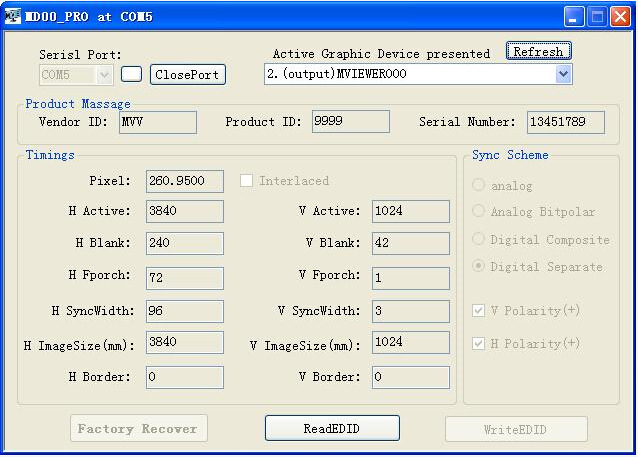Select the Serial Number field

click(565, 122)
